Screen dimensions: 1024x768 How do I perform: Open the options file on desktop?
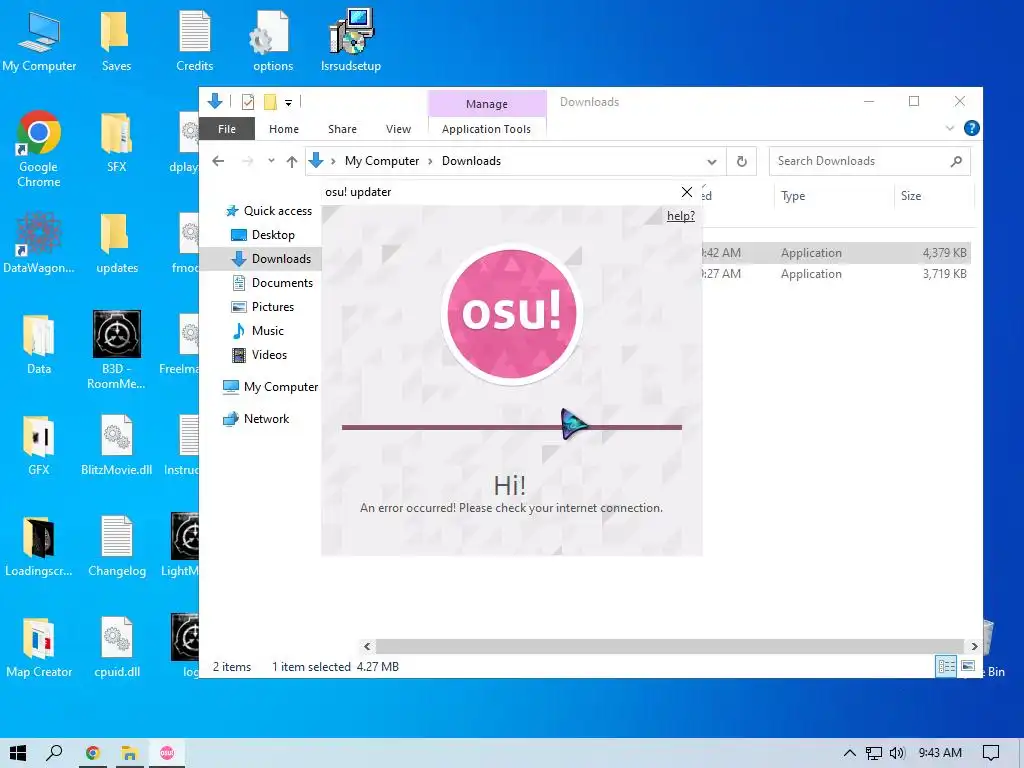coord(272,40)
